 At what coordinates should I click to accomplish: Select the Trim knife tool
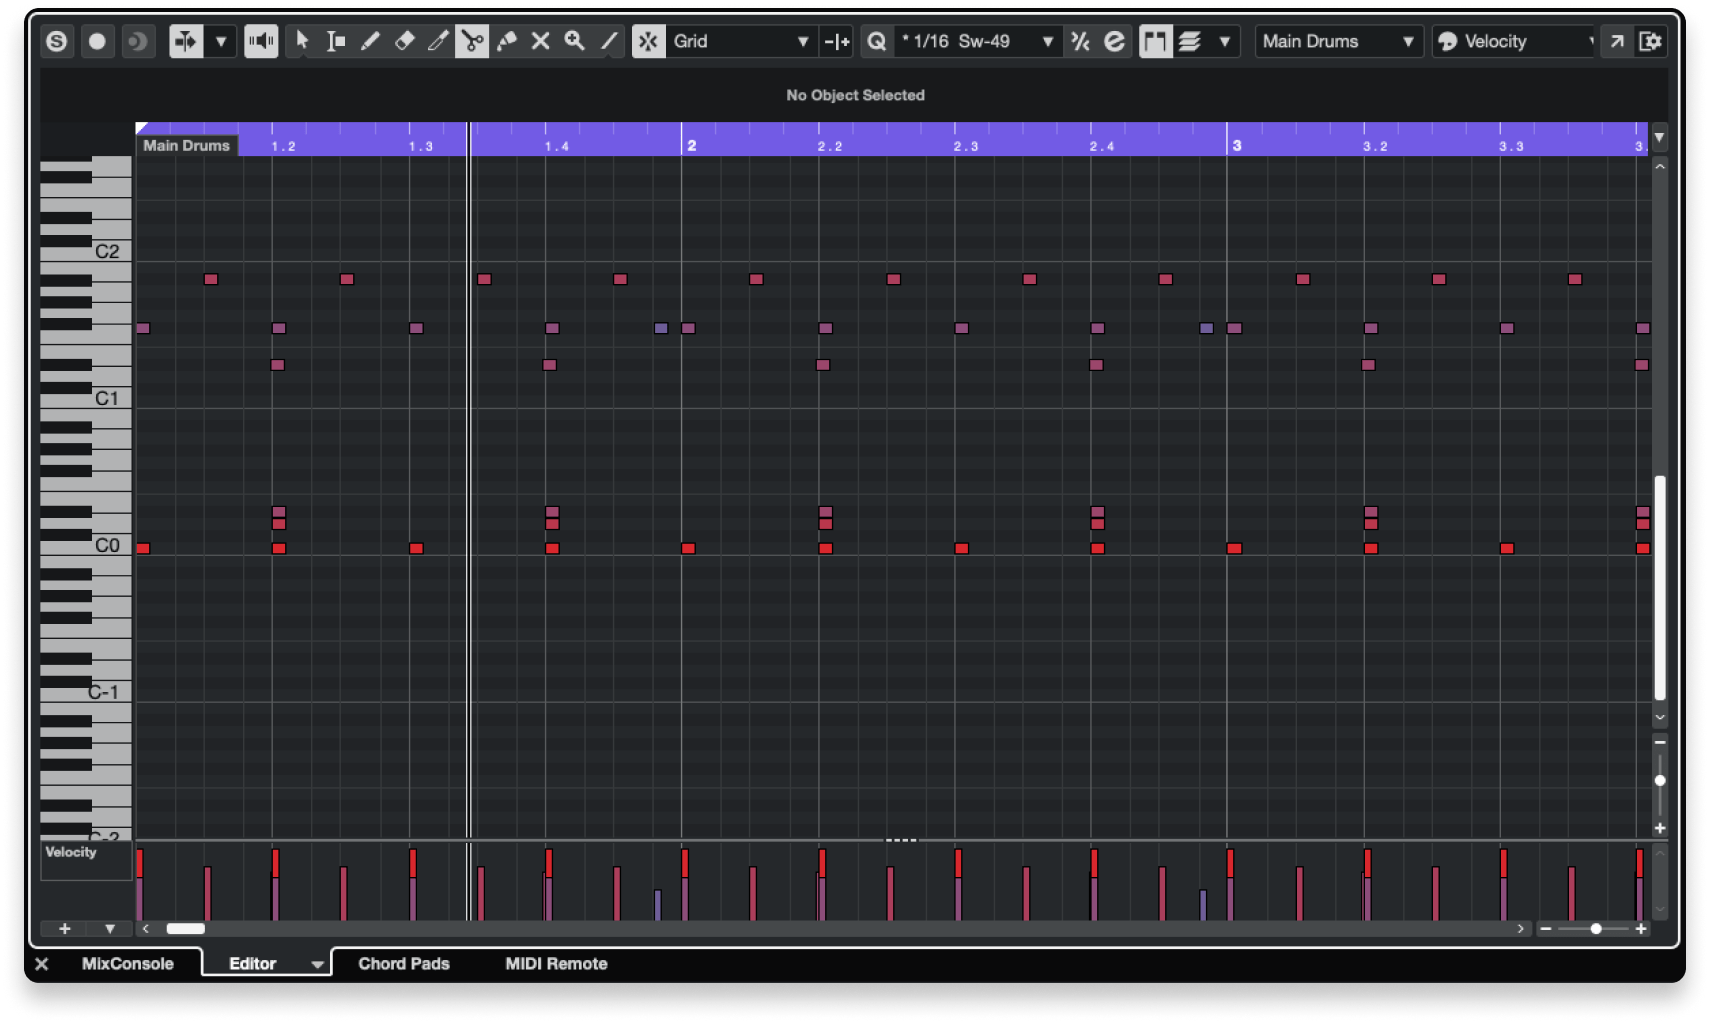click(438, 41)
